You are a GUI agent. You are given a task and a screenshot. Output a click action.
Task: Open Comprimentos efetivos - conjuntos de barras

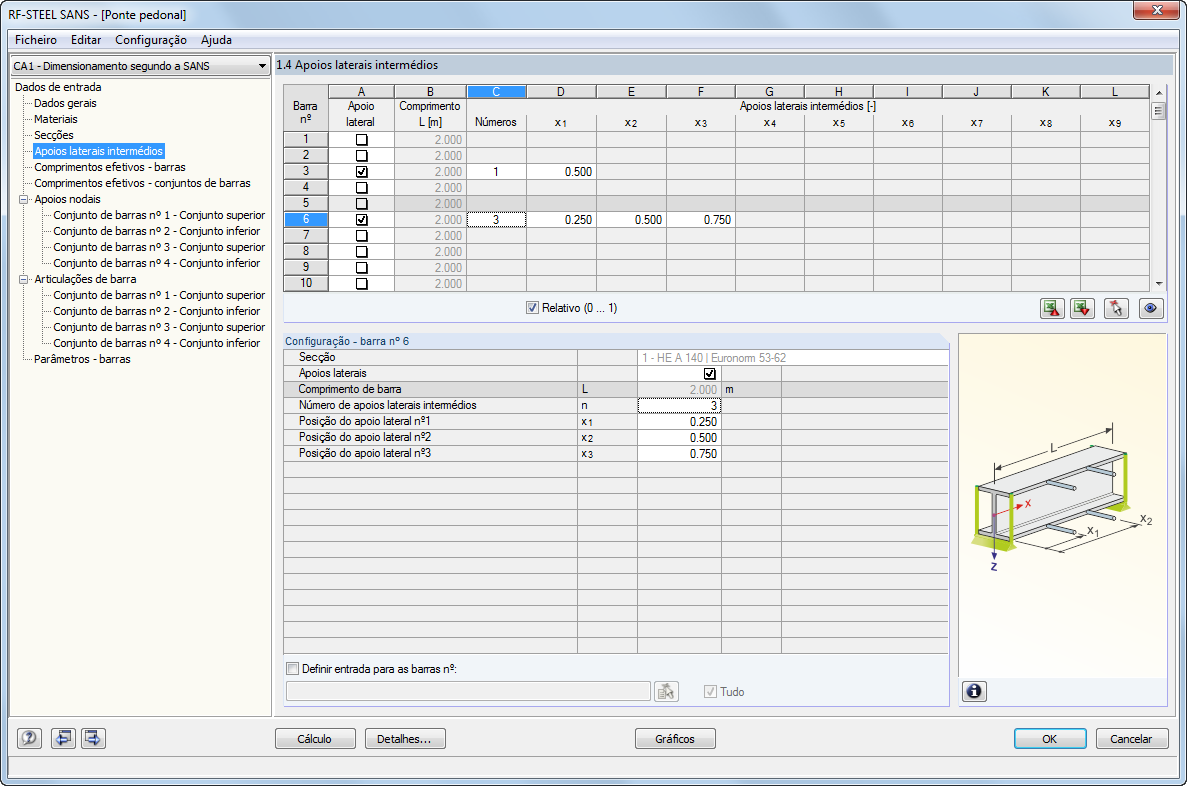coord(142,183)
